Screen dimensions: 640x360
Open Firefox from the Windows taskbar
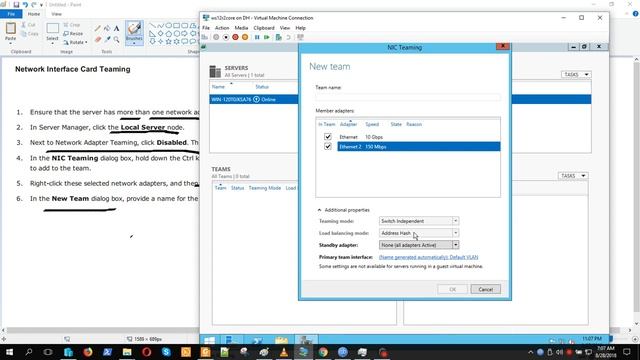88,352
